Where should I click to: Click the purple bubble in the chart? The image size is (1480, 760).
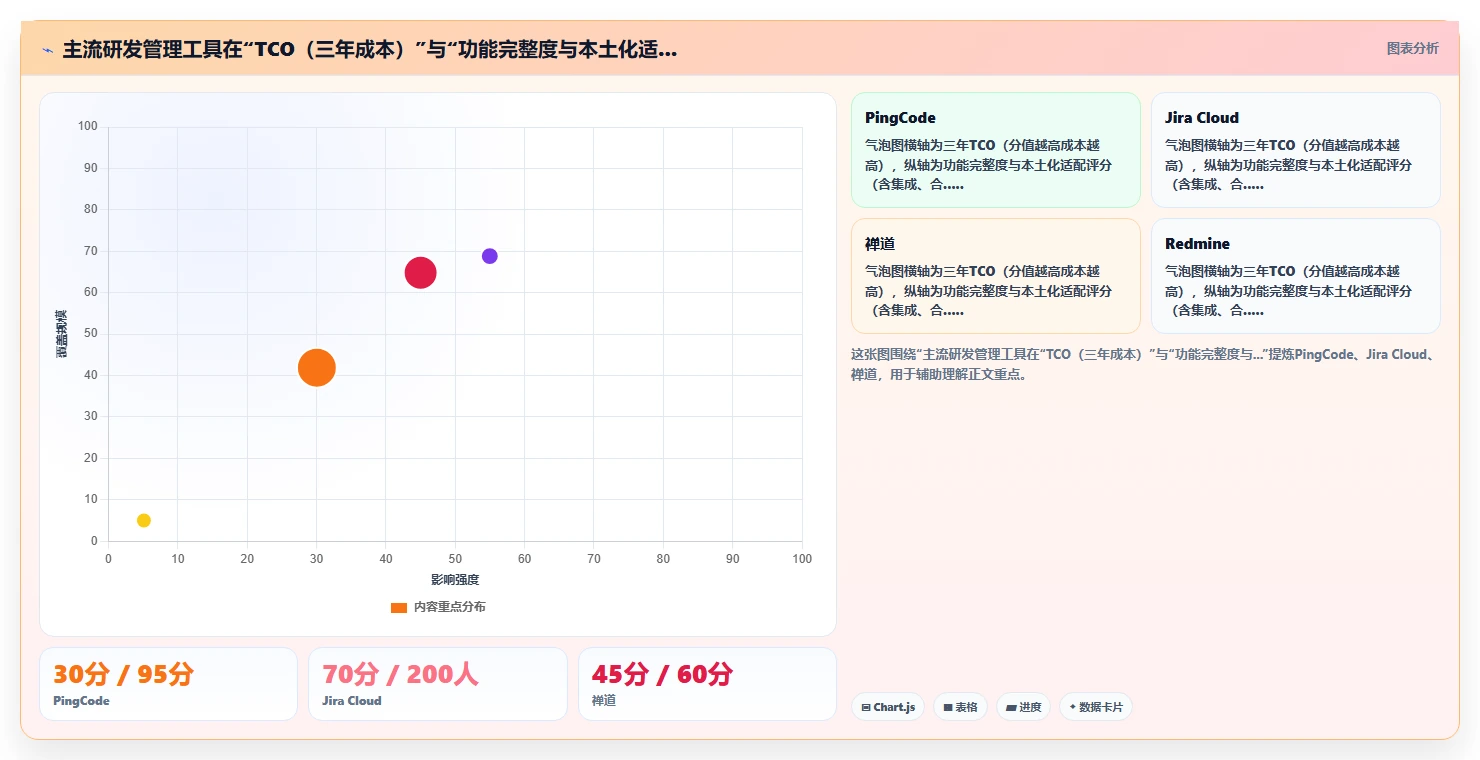[490, 256]
